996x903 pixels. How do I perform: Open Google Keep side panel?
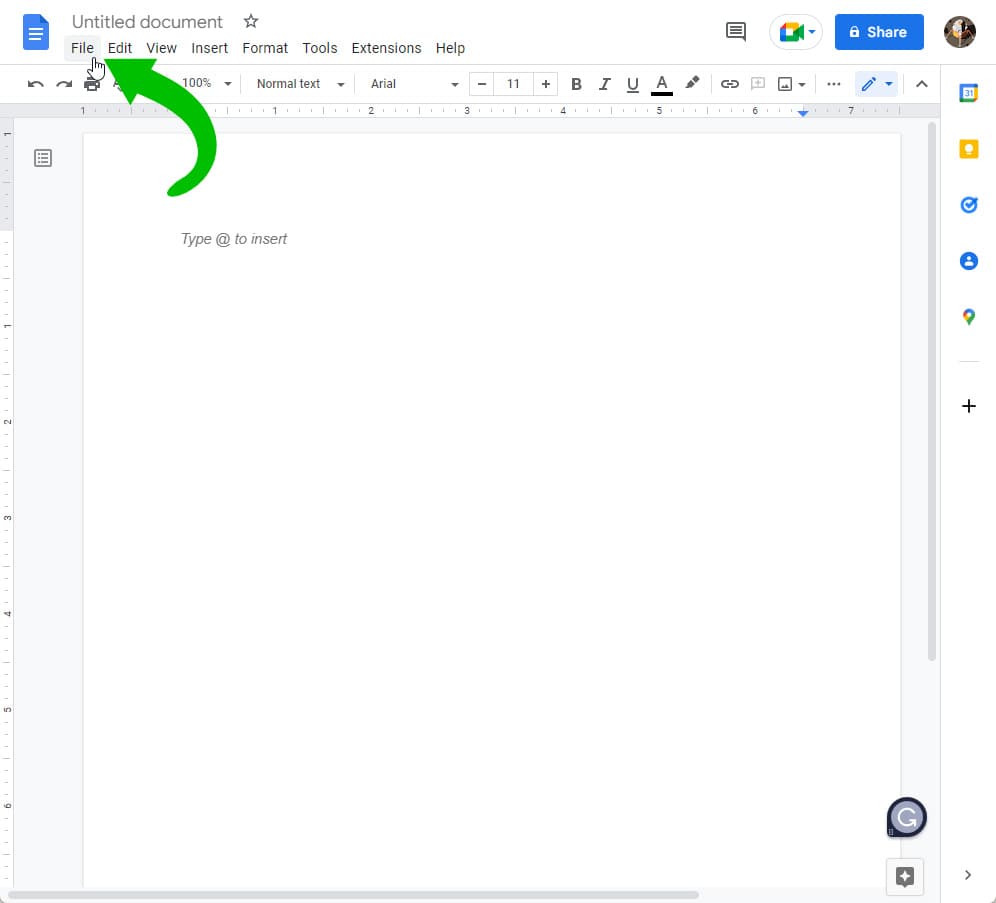pos(967,148)
